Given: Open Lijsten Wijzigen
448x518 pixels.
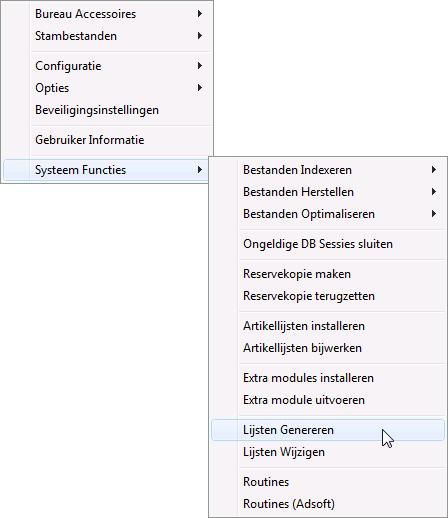Looking at the screenshot, I should (x=328, y=452).
